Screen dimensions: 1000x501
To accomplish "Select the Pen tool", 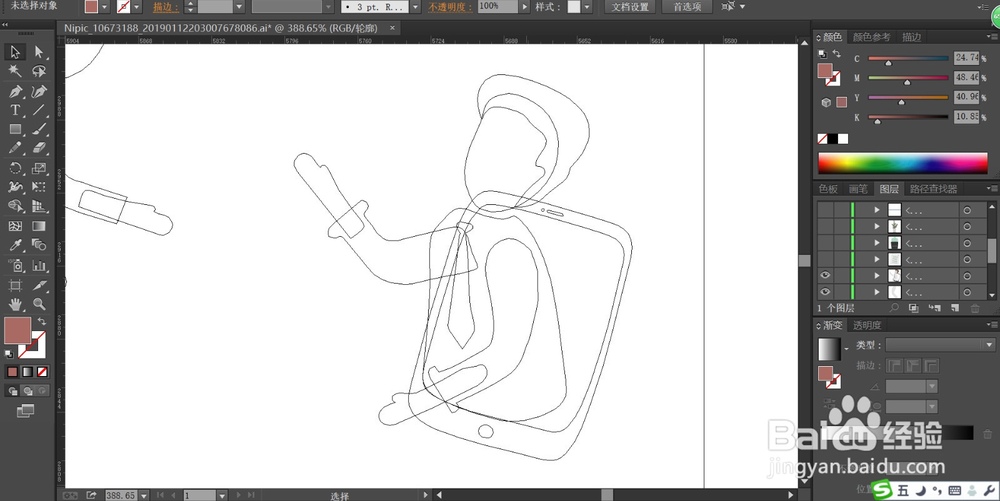I will [x=15, y=91].
